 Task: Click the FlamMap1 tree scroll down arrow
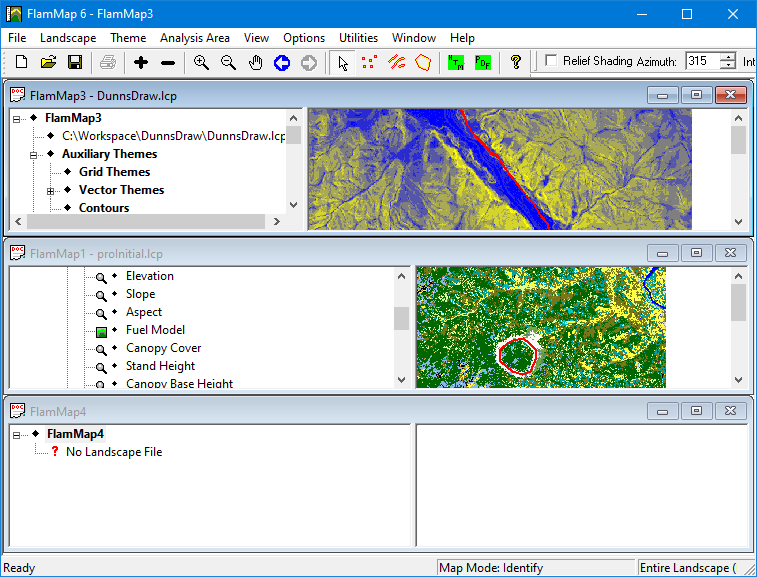tap(401, 380)
